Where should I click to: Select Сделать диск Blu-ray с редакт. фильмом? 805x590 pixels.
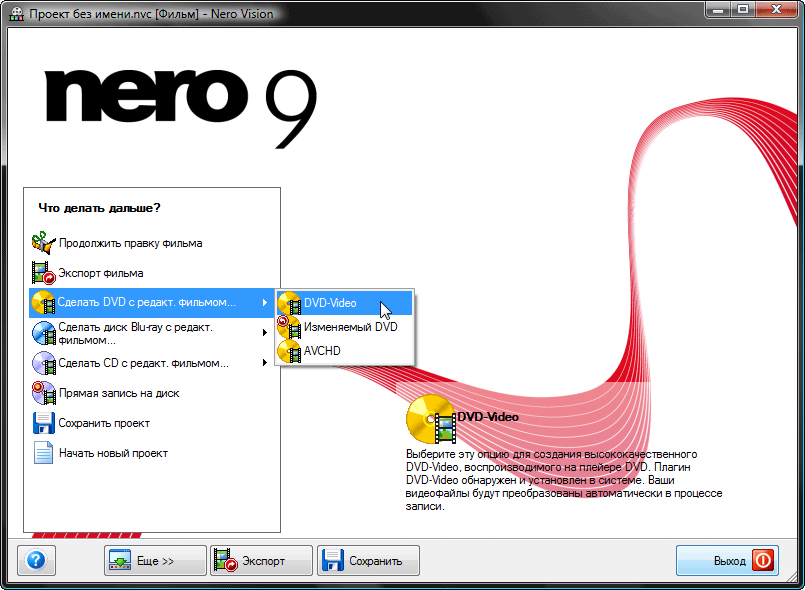click(152, 333)
